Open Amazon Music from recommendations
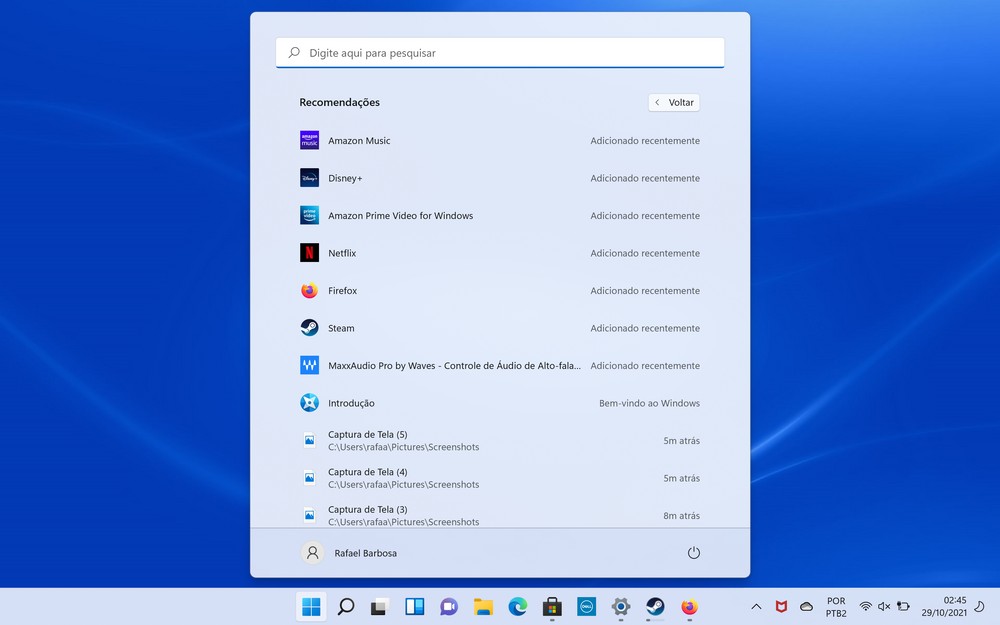Screen dimensions: 1000x625 tap(359, 141)
